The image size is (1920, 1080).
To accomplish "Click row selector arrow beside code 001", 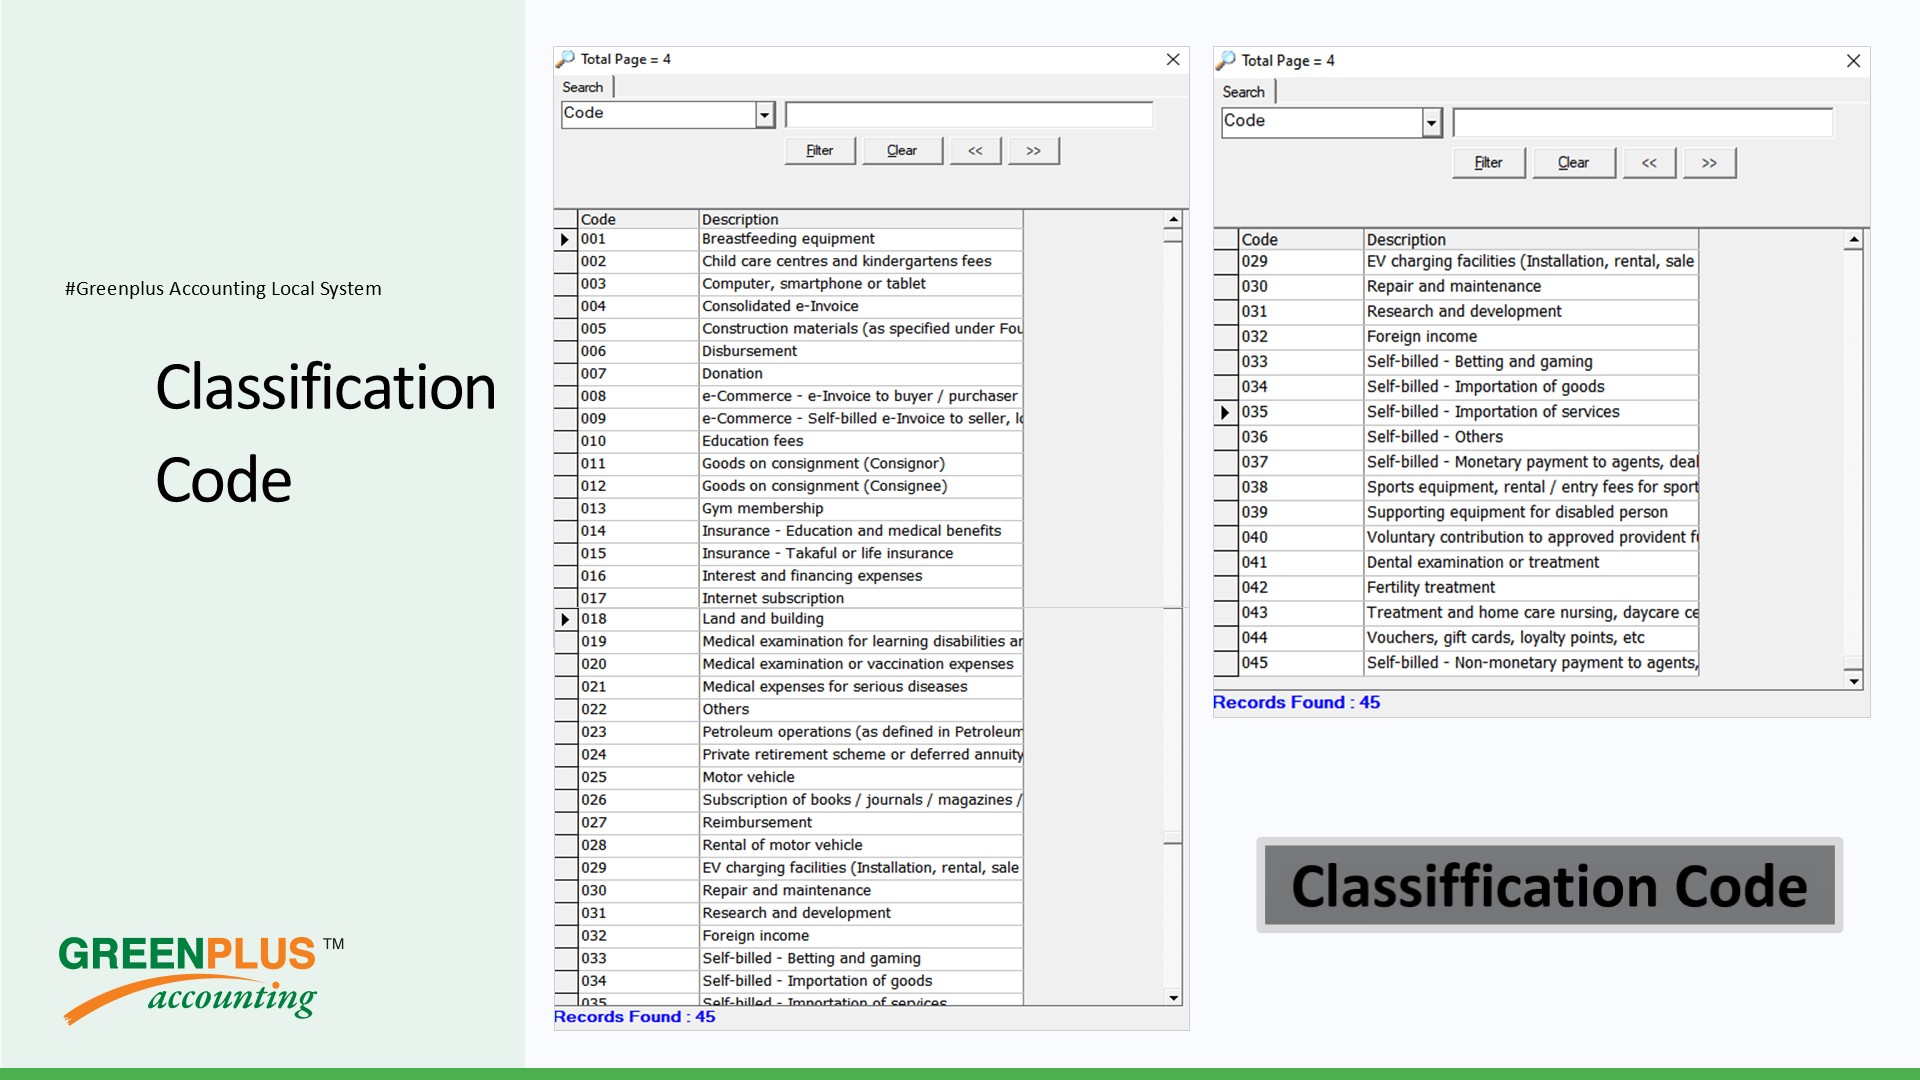I will click(566, 239).
